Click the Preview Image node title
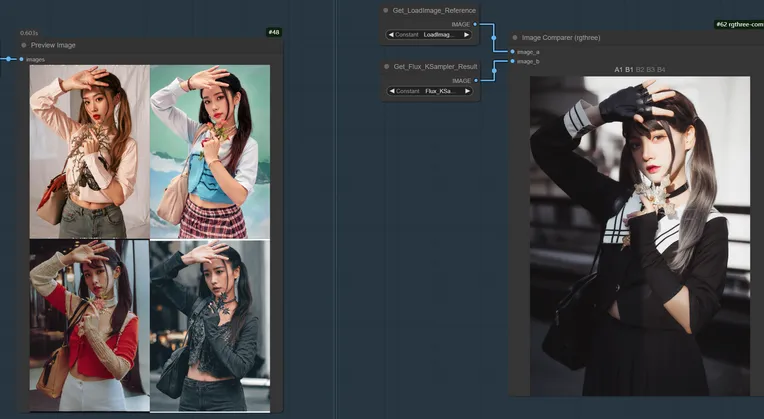Image resolution: width=764 pixels, height=419 pixels. [x=53, y=45]
